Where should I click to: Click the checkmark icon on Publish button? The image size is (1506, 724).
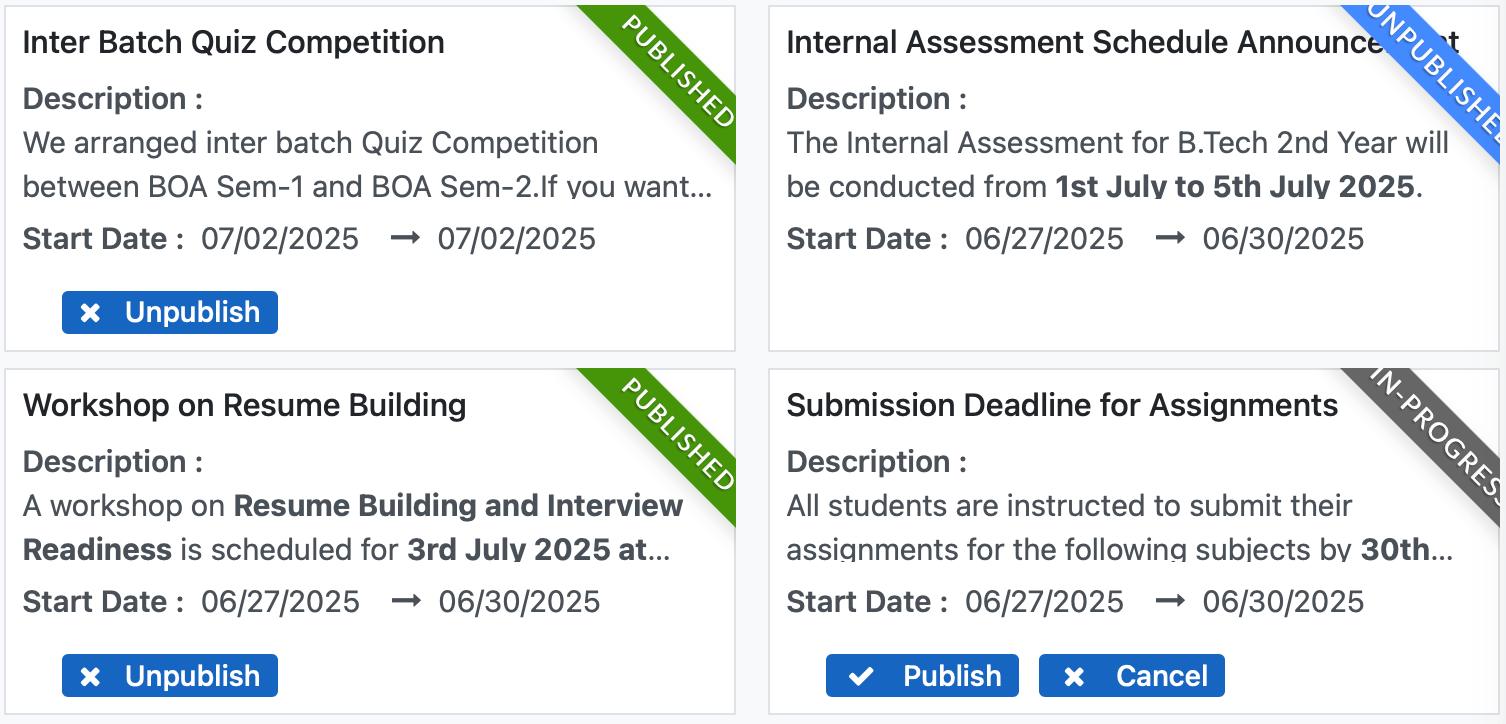(x=860, y=676)
